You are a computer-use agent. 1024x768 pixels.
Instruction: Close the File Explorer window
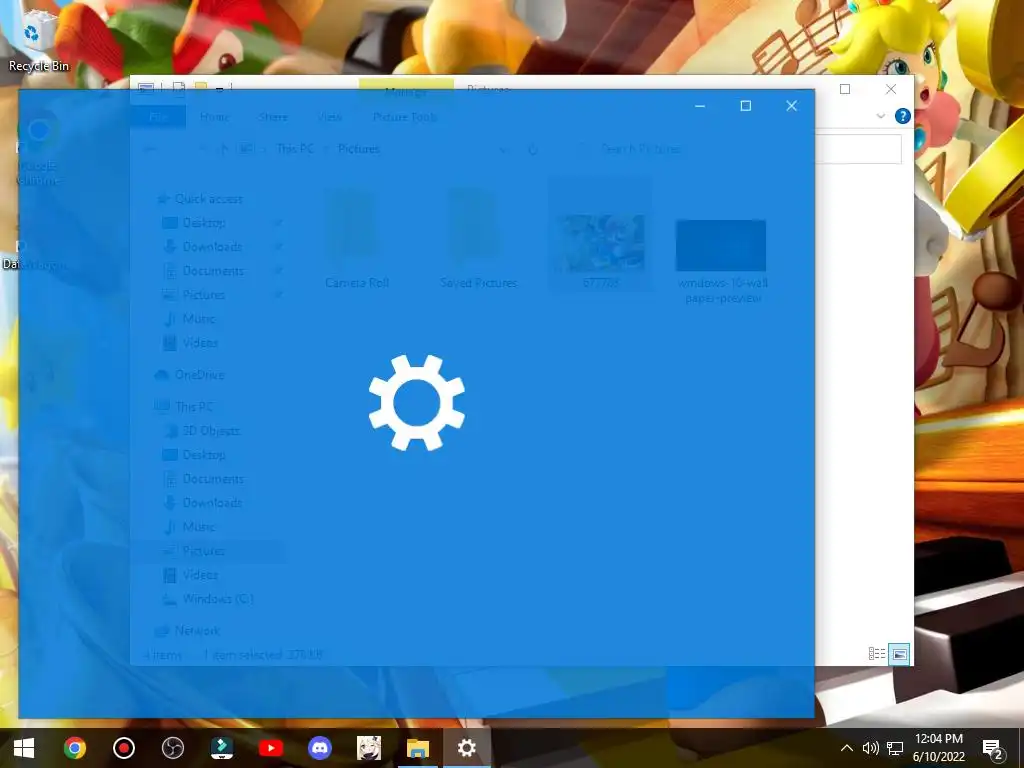tap(891, 89)
